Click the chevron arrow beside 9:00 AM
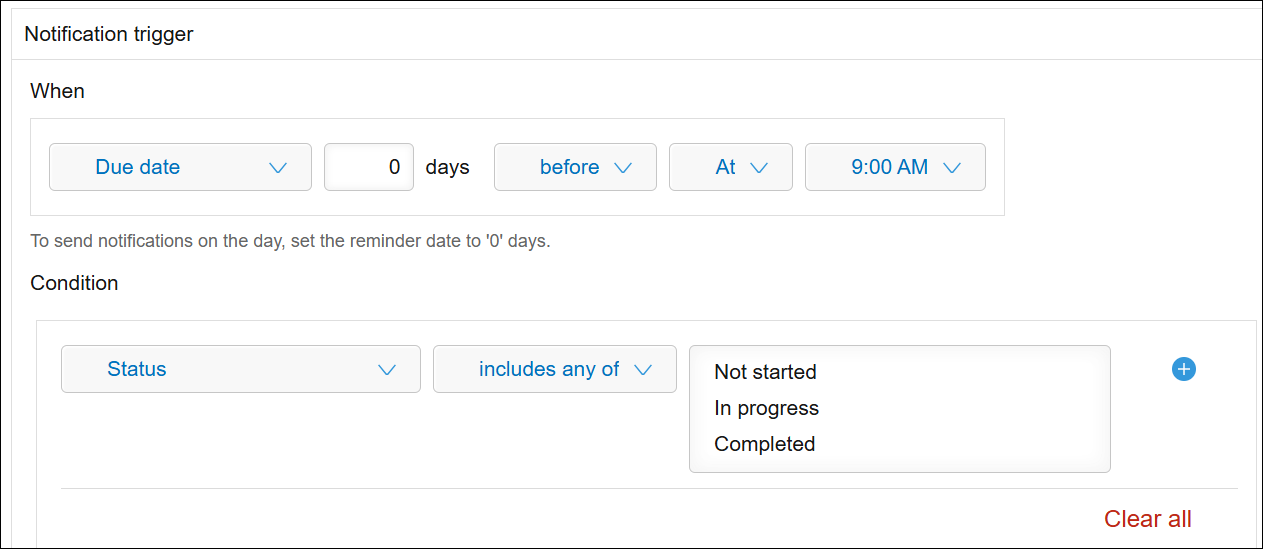 point(952,168)
